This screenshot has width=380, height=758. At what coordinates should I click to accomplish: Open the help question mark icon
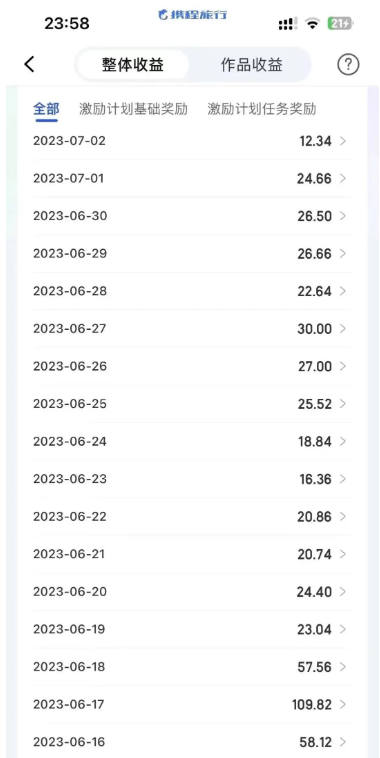click(x=348, y=64)
